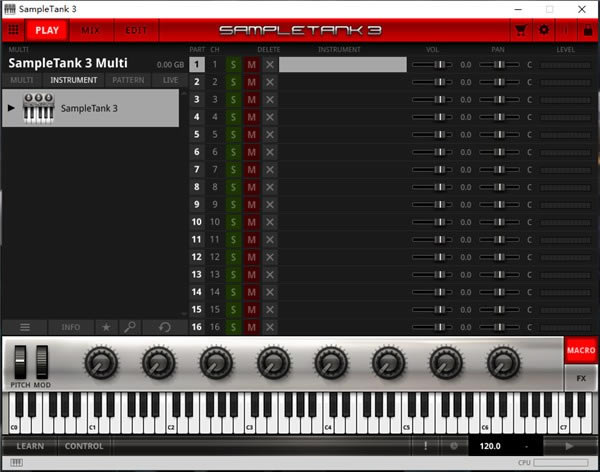Click the pause icon beside the gear
This screenshot has width=600, height=472.
(x=566, y=30)
